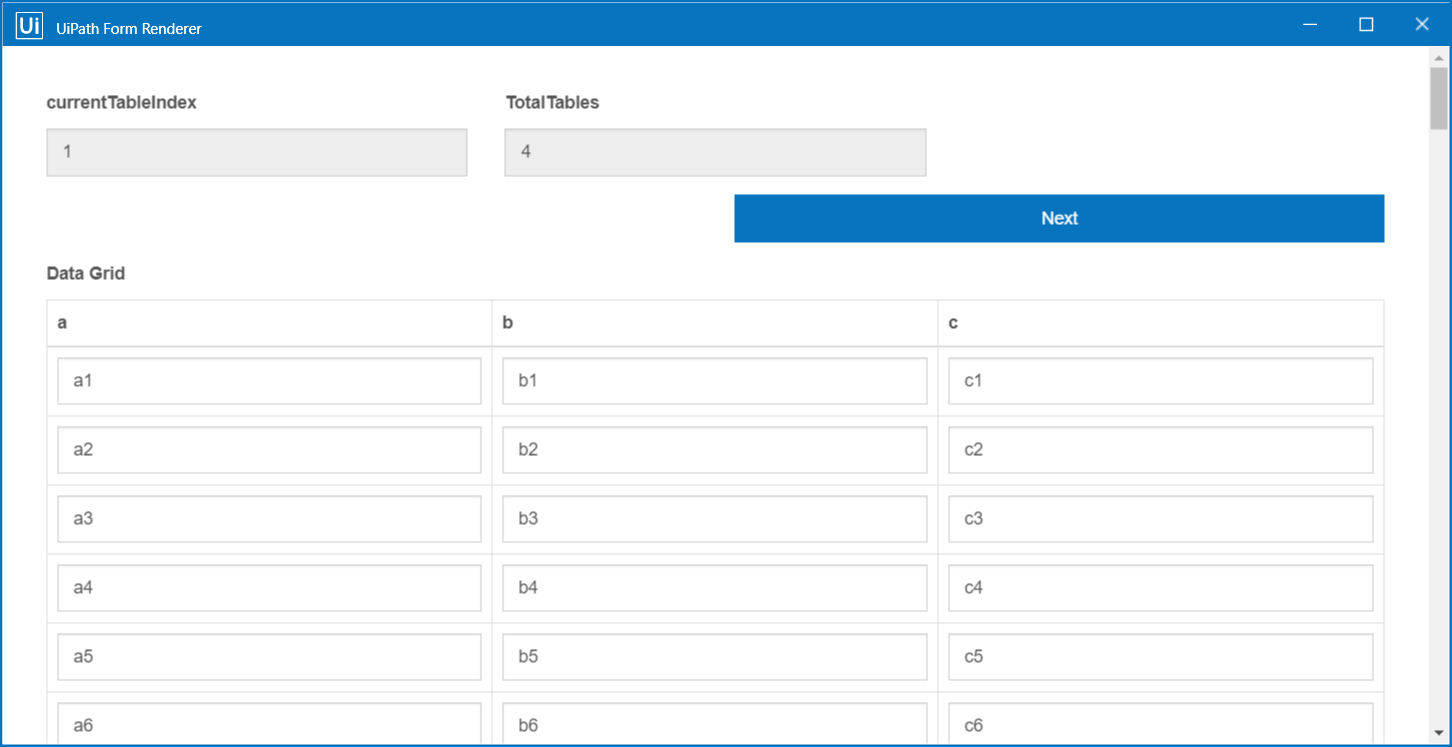Select the a1 cell in the grid
Screen dimensions: 1452x747
(269, 381)
